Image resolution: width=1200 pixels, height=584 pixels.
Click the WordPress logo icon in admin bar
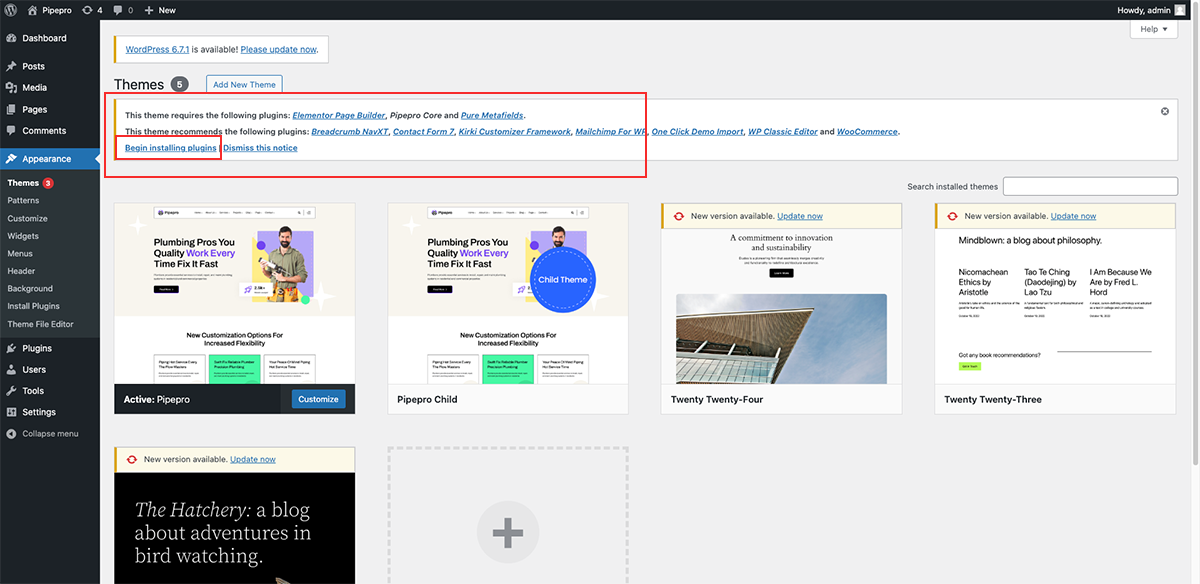[x=11, y=10]
